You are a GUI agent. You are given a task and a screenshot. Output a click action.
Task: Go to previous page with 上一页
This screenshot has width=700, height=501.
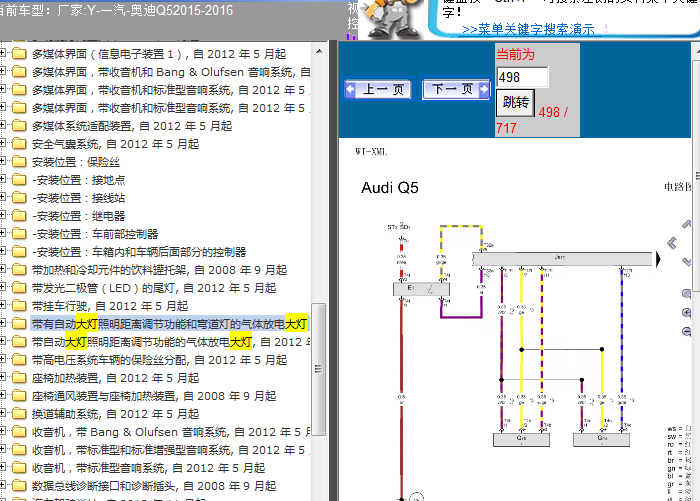pos(378,89)
